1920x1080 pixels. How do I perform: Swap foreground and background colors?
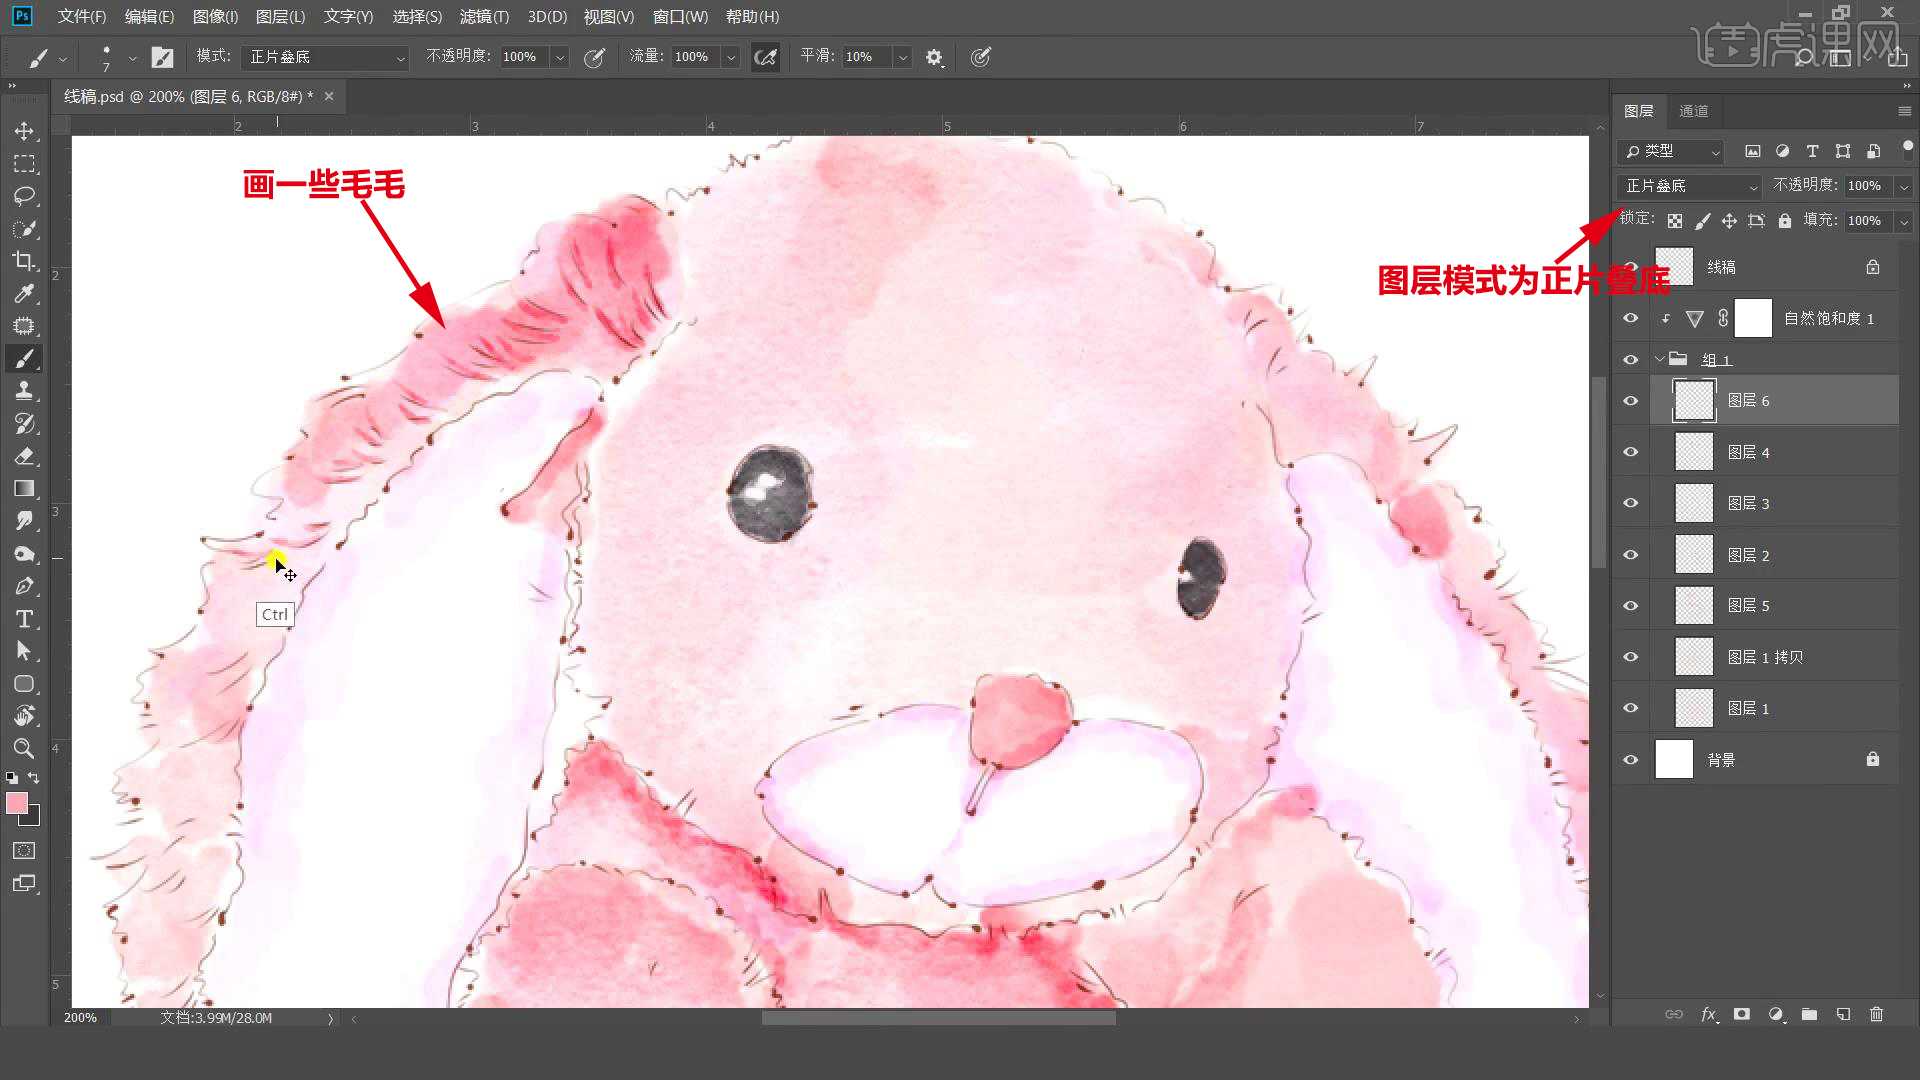[x=34, y=778]
